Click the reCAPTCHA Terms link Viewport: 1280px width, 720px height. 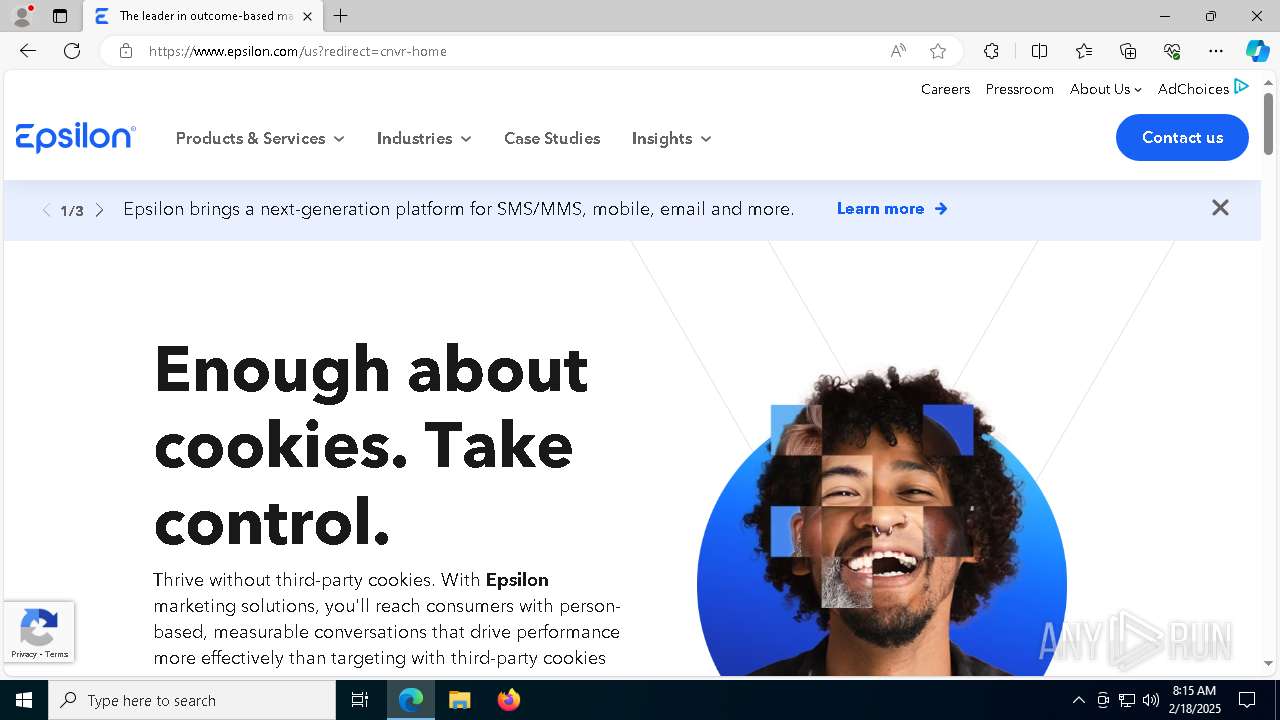coord(57,654)
